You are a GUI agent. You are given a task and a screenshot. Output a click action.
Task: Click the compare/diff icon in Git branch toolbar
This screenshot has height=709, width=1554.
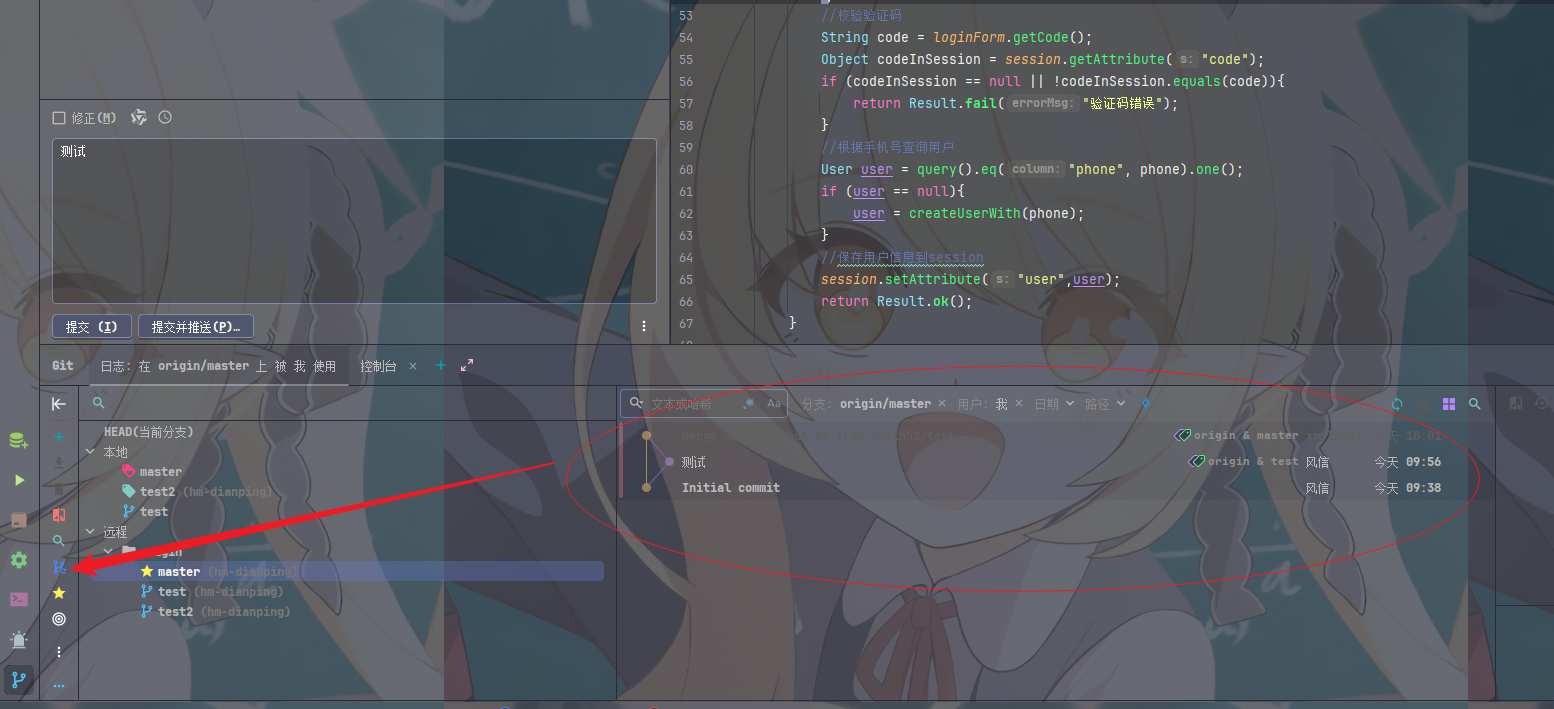click(x=59, y=515)
